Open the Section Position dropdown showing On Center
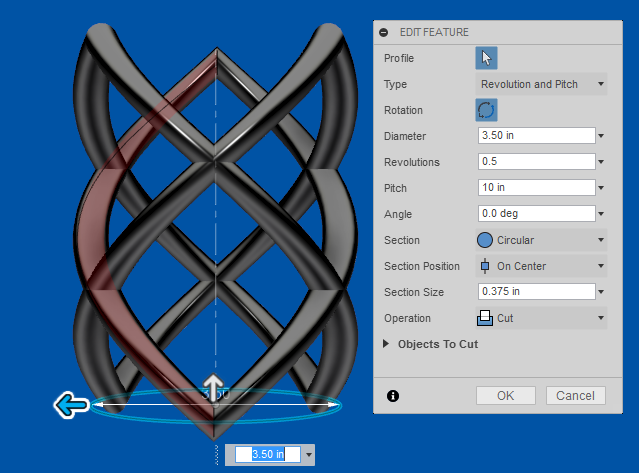The height and width of the screenshot is (473, 639). coord(541,266)
